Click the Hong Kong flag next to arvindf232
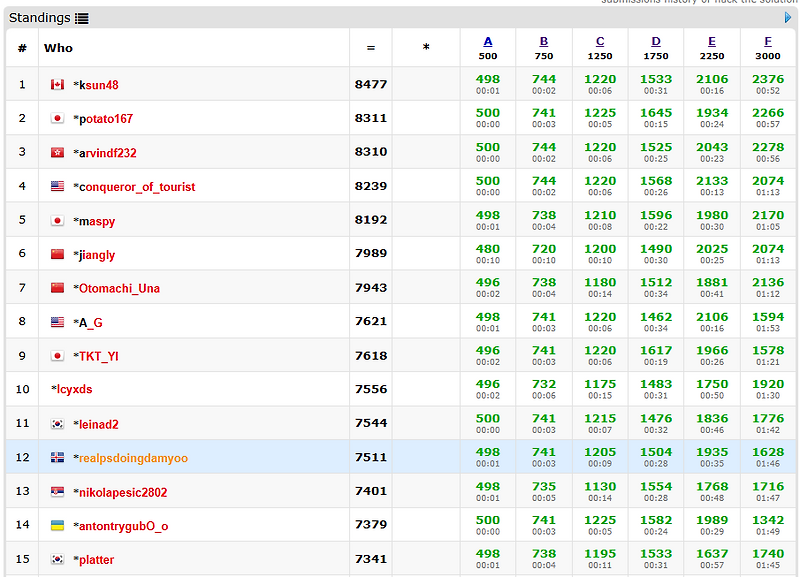800x577 pixels. (x=57, y=153)
